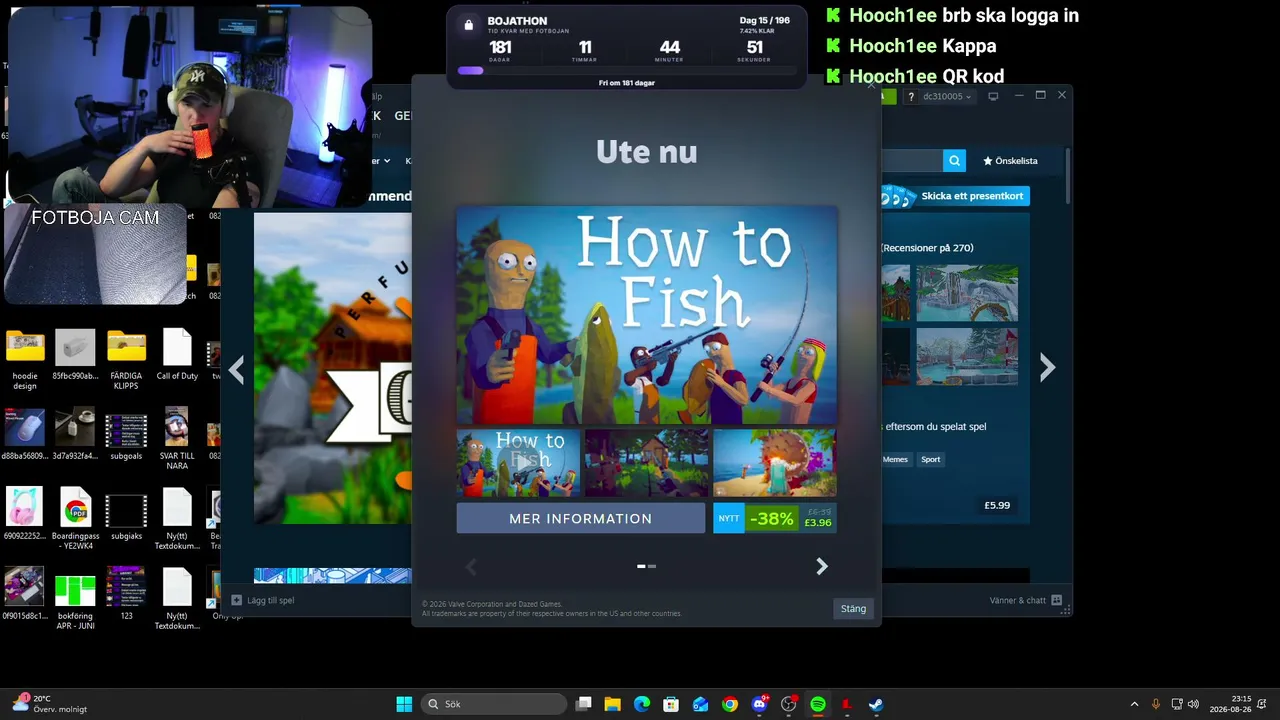This screenshot has height=720, width=1280.
Task: Open Microsoft Store from the taskbar
Action: 671,704
